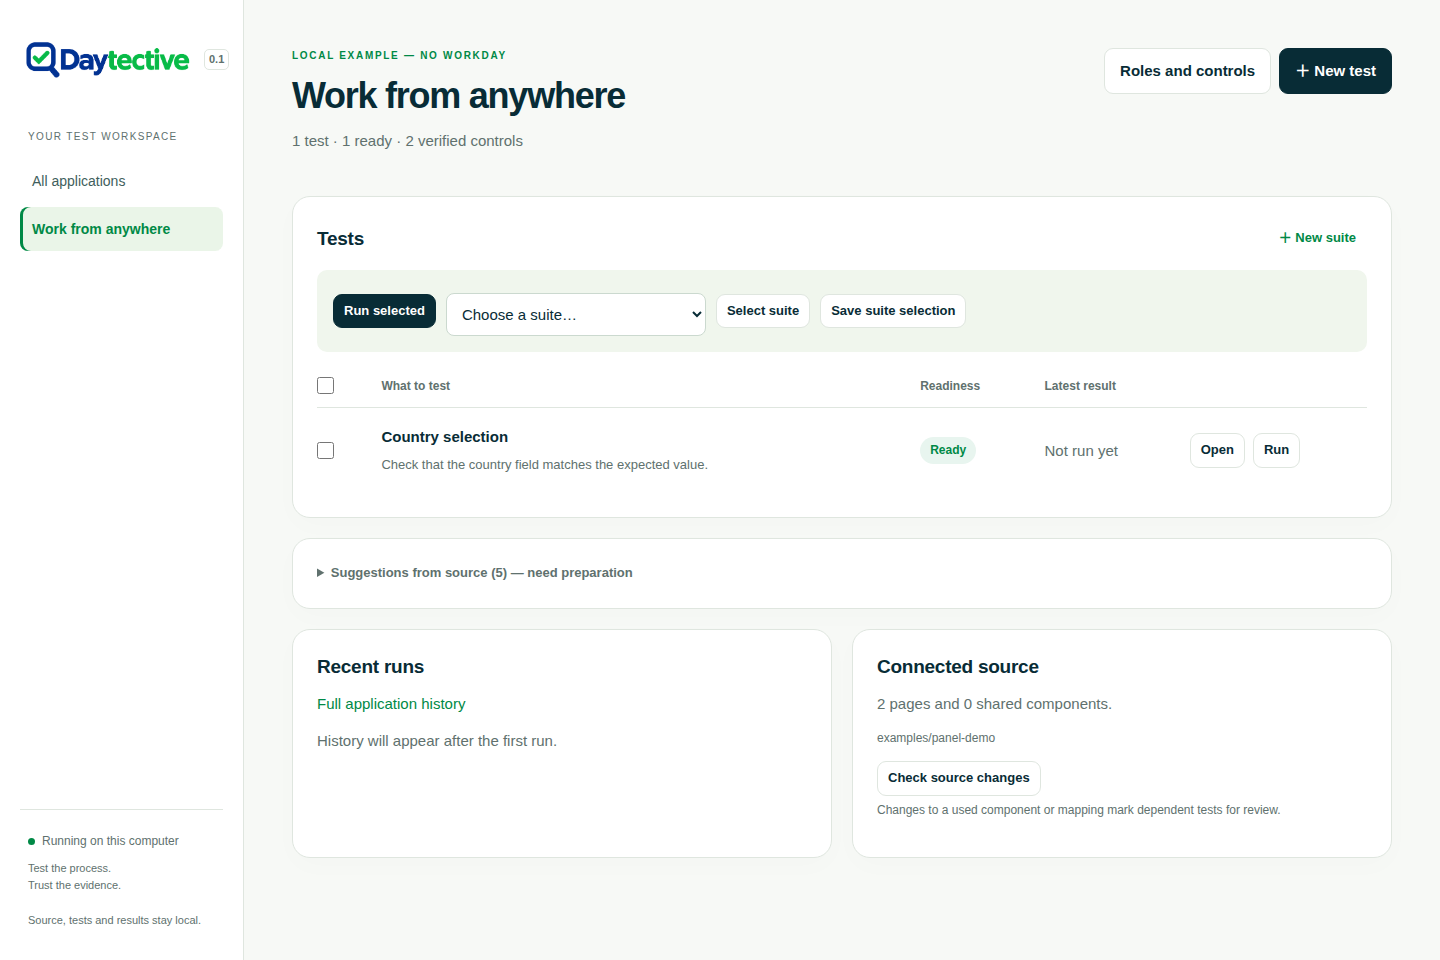Click the 0.1 version badge
This screenshot has height=960, width=1440.
point(216,59)
